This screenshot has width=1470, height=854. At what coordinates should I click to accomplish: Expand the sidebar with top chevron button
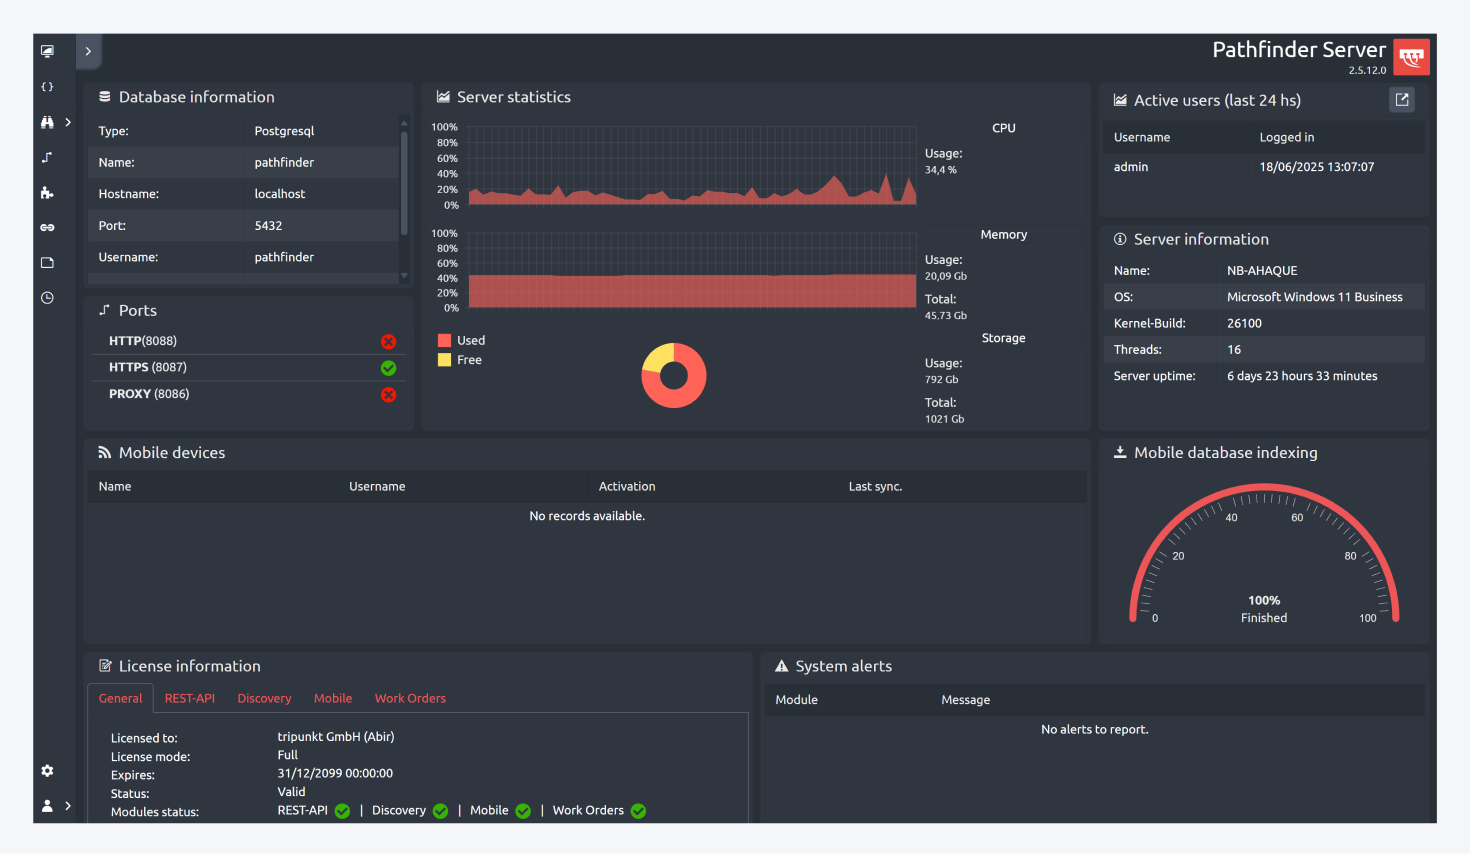88,51
